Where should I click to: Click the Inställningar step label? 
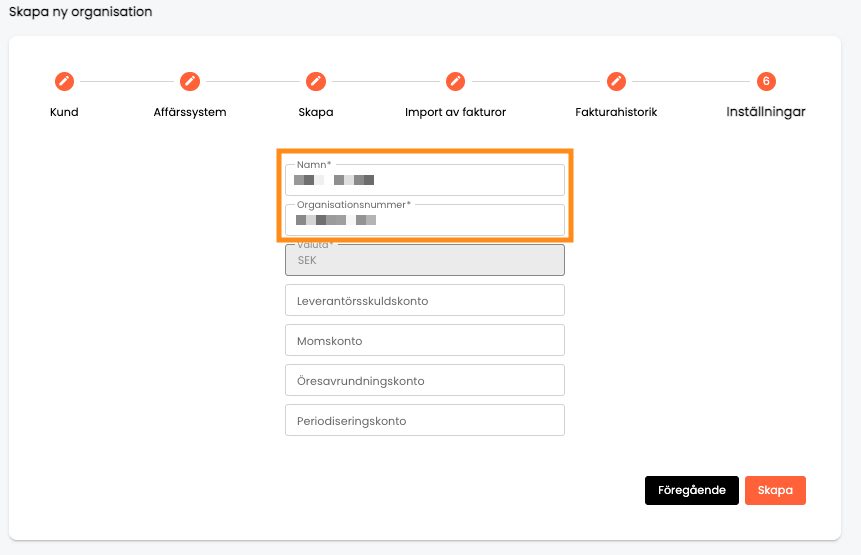tap(766, 112)
